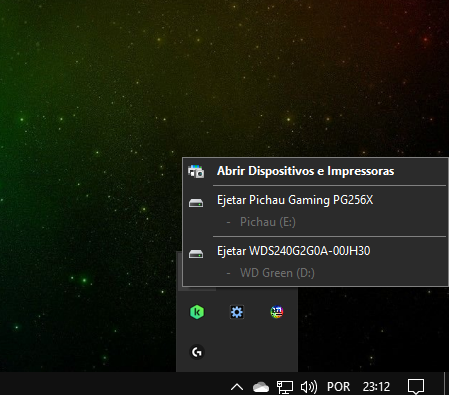This screenshot has height=395, width=449.
Task: Open the network status icon
Action: pyautogui.click(x=285, y=387)
